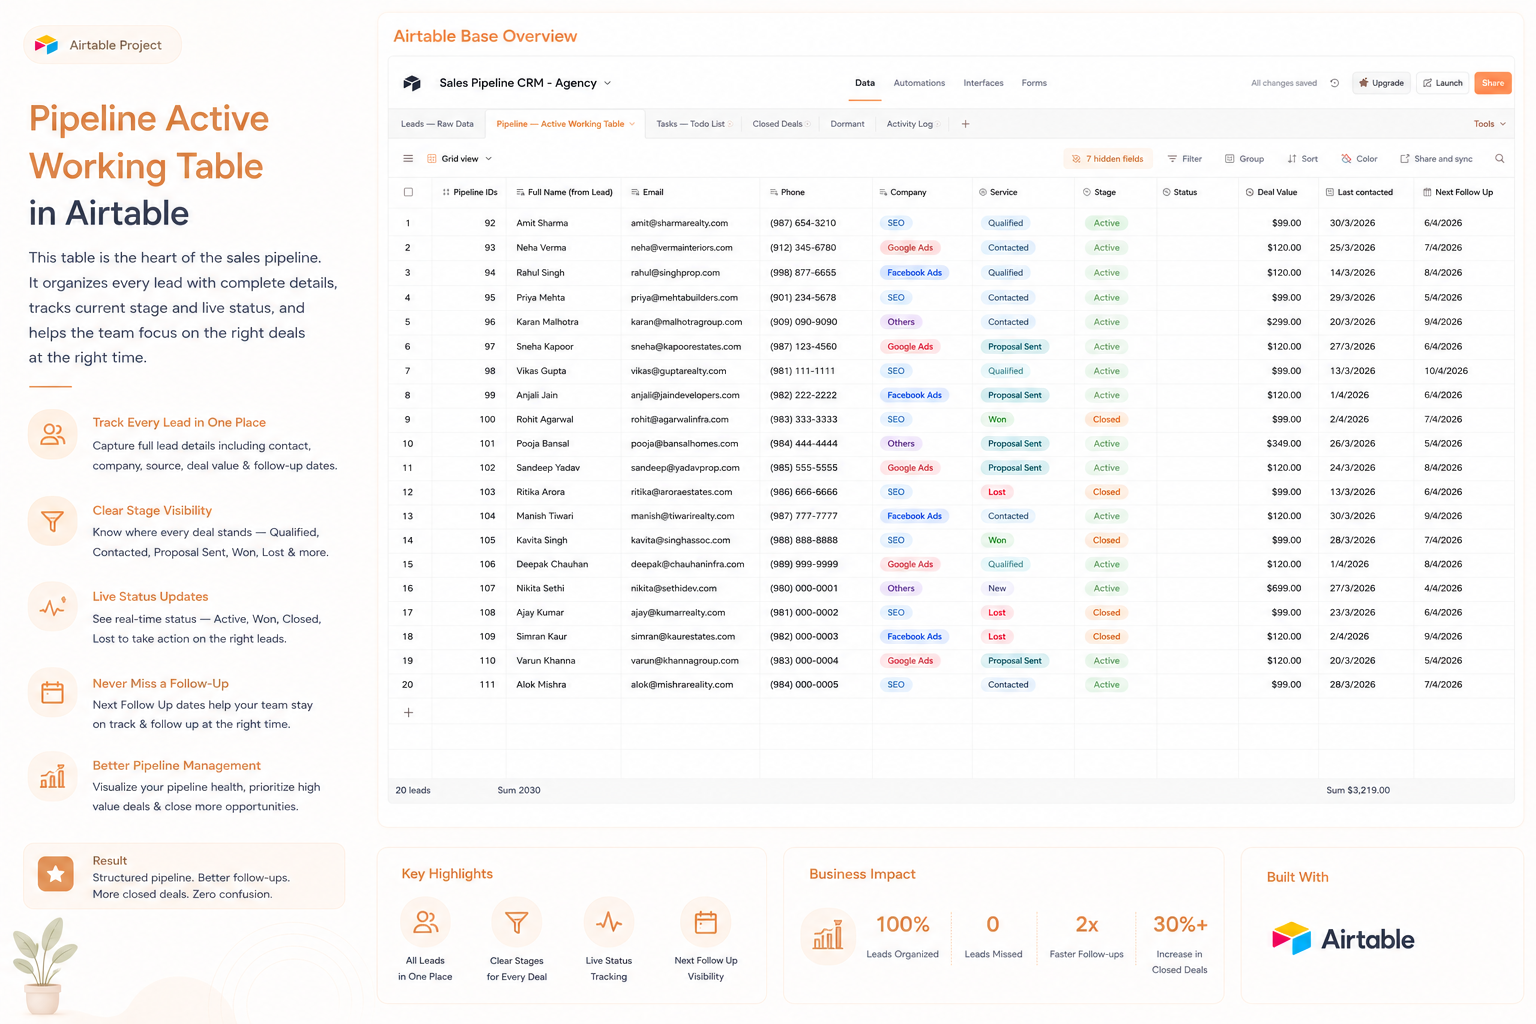Expand the Sales Pipeline CRM - Agency dropdown
Viewport: 1536px width, 1024px height.
[607, 83]
